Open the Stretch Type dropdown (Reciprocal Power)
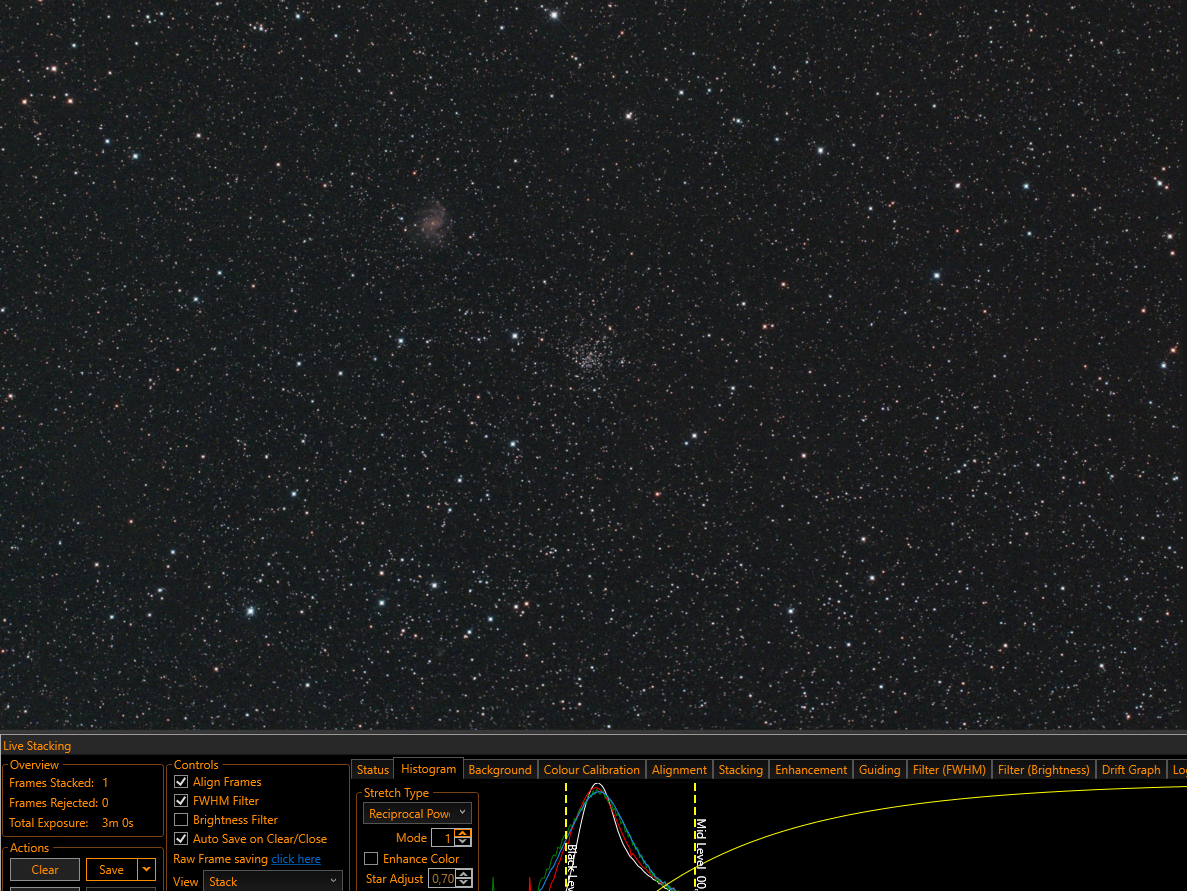This screenshot has height=891, width=1187. 418,813
